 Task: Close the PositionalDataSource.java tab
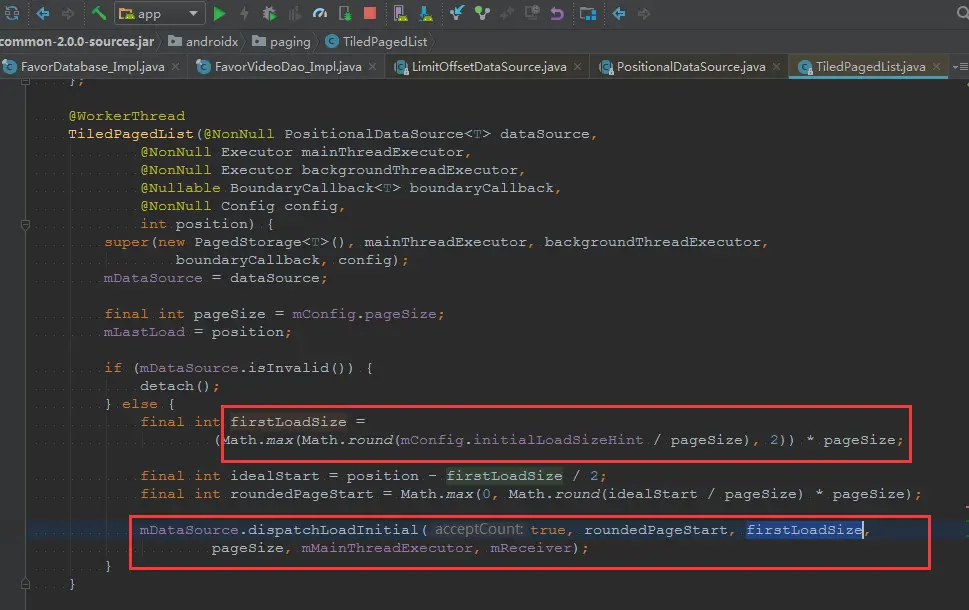(x=776, y=67)
